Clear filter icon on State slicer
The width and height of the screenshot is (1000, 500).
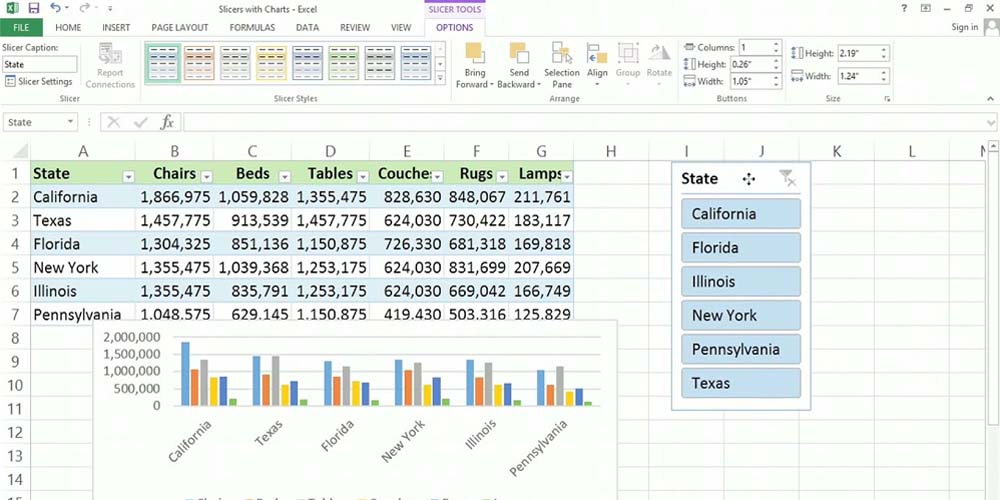[787, 178]
